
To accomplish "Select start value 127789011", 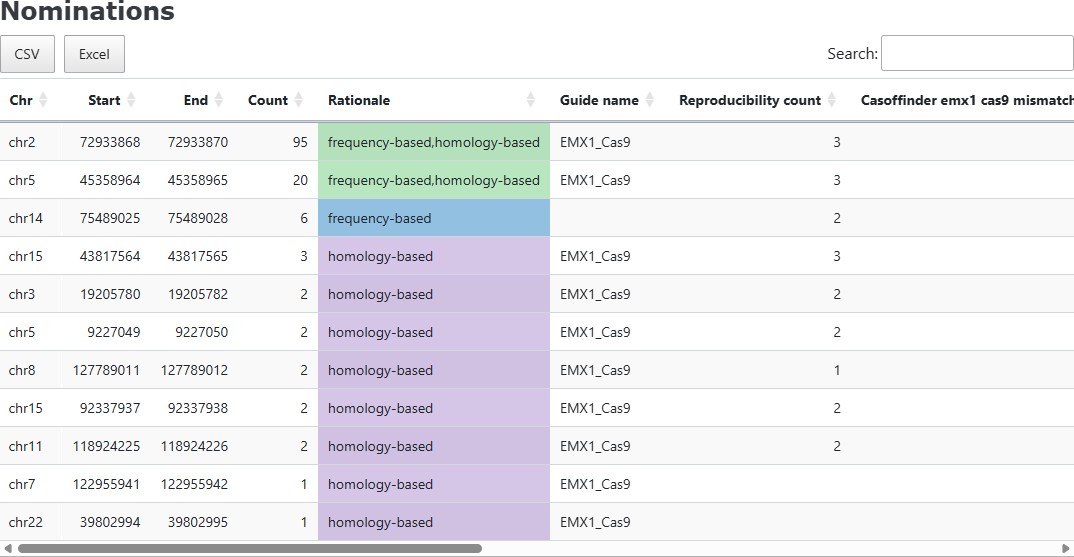I will coord(106,371).
